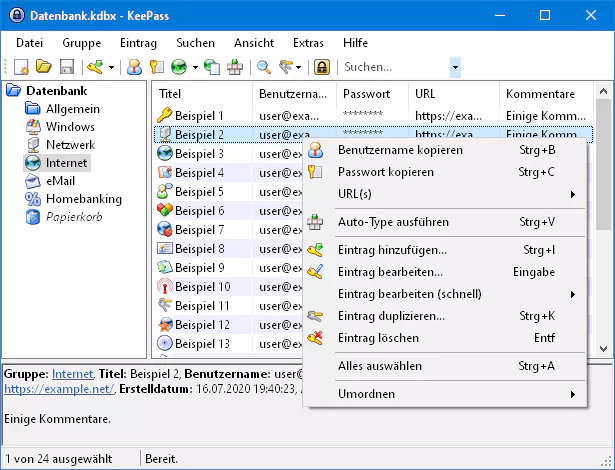This screenshot has height=470, width=615.
Task: Click the Copy username toolbar icon
Action: tap(135, 67)
